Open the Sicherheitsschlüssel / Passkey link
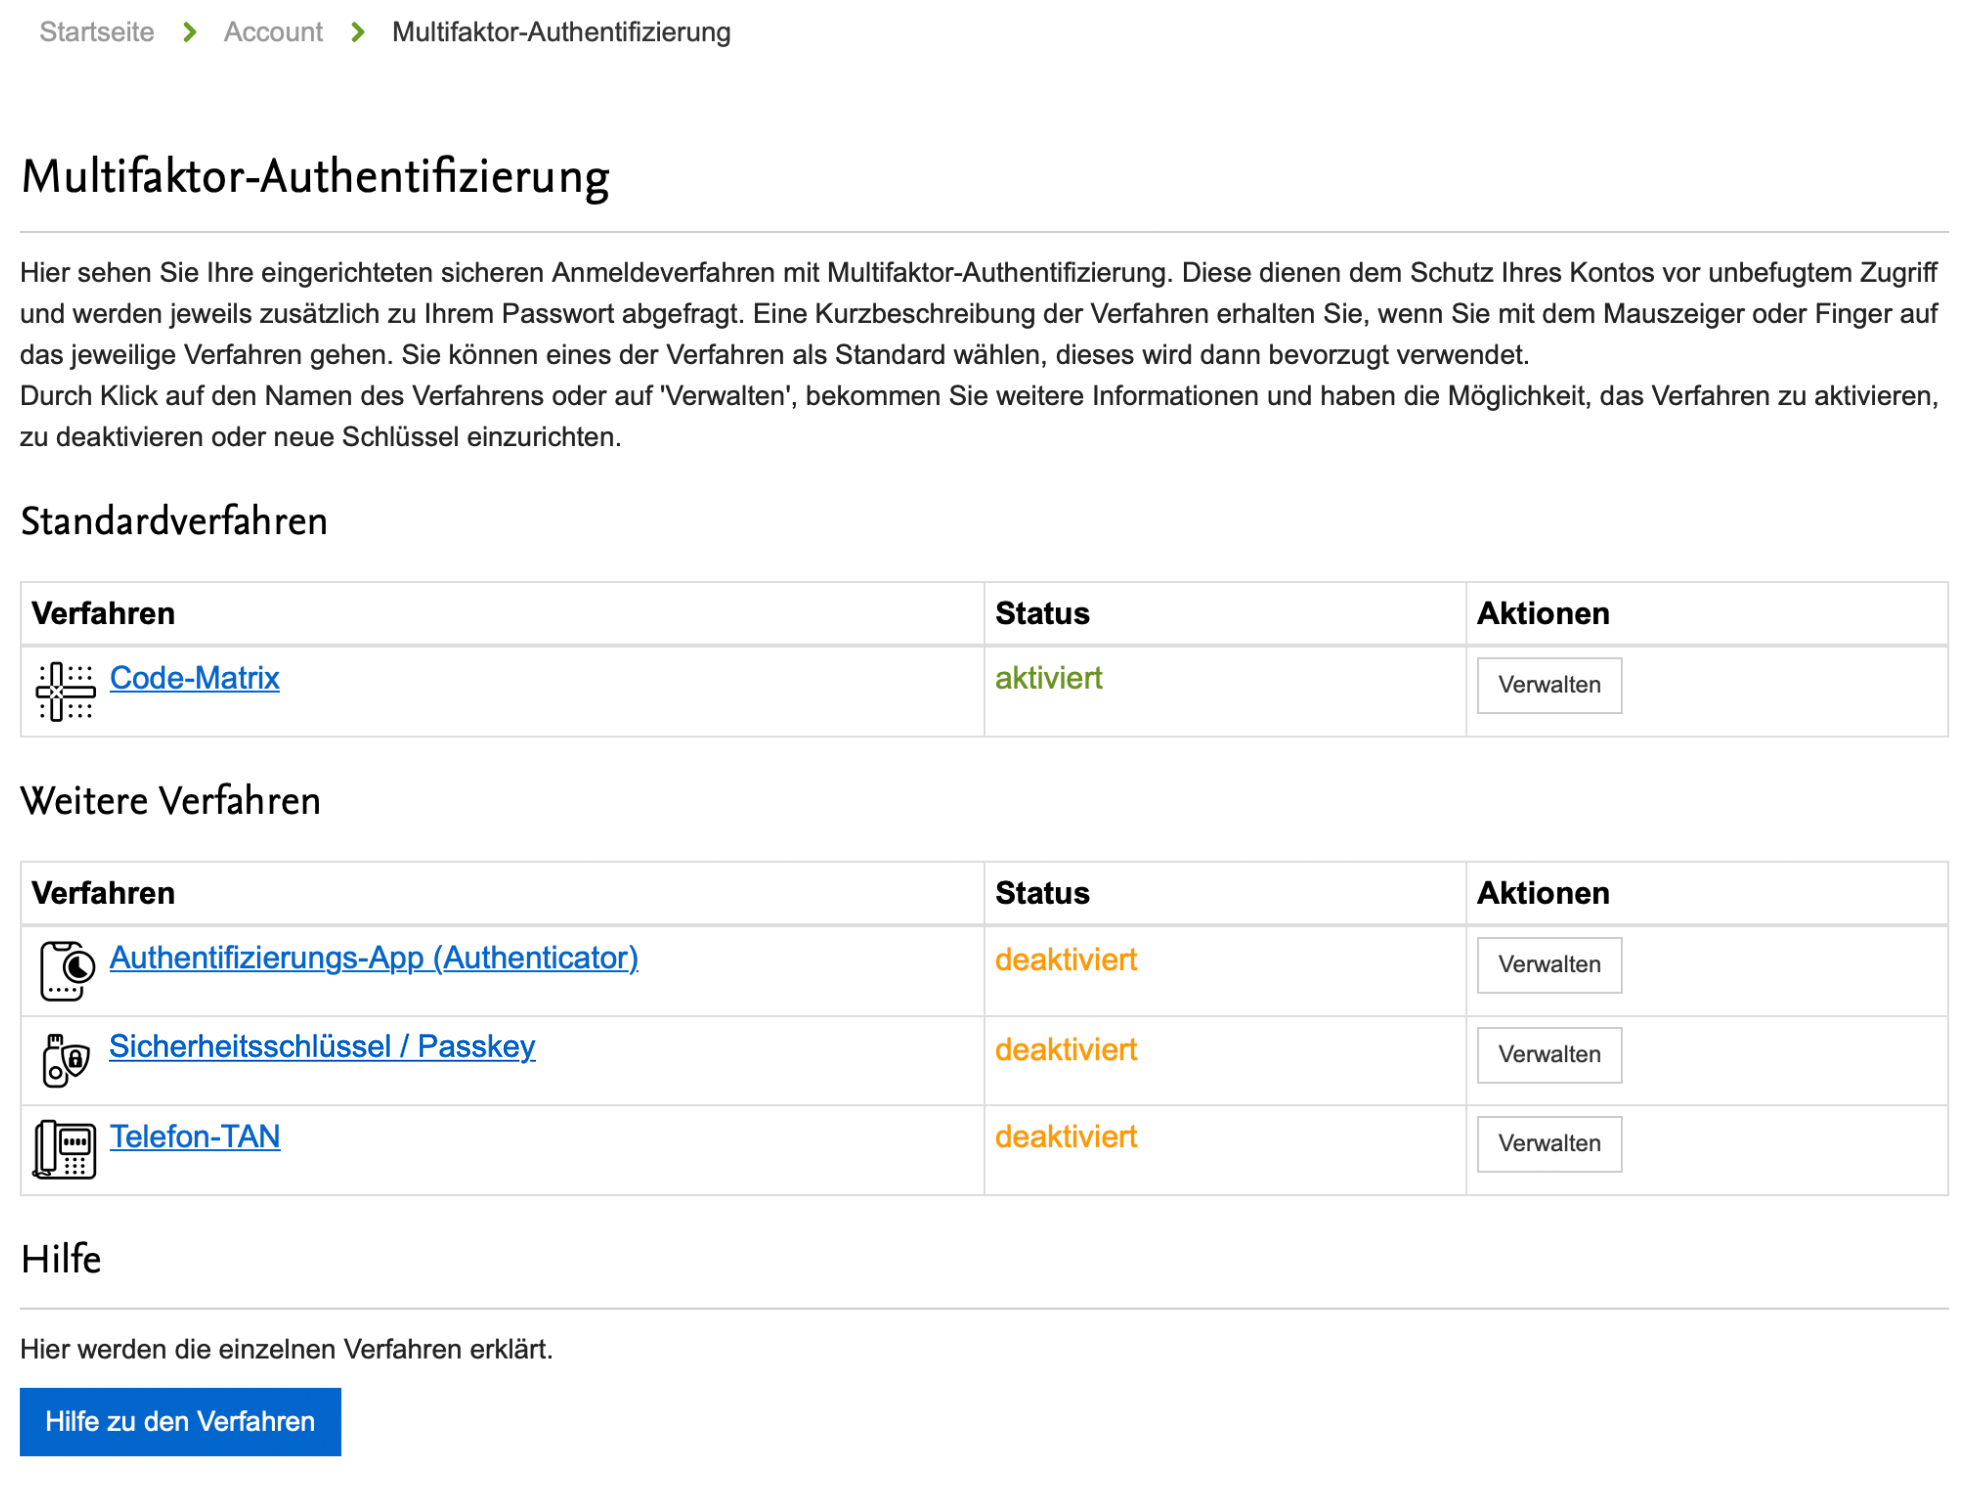 pos(322,1046)
